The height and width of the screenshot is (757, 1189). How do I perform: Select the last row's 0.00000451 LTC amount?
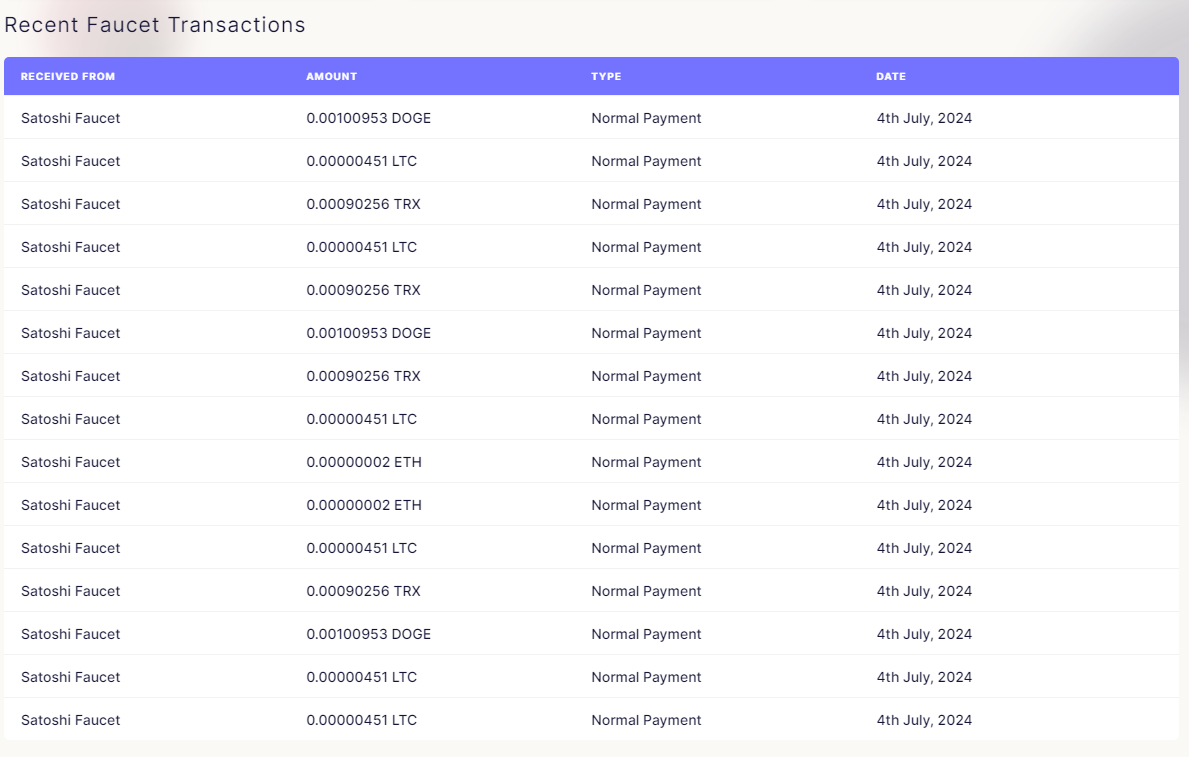(x=362, y=721)
